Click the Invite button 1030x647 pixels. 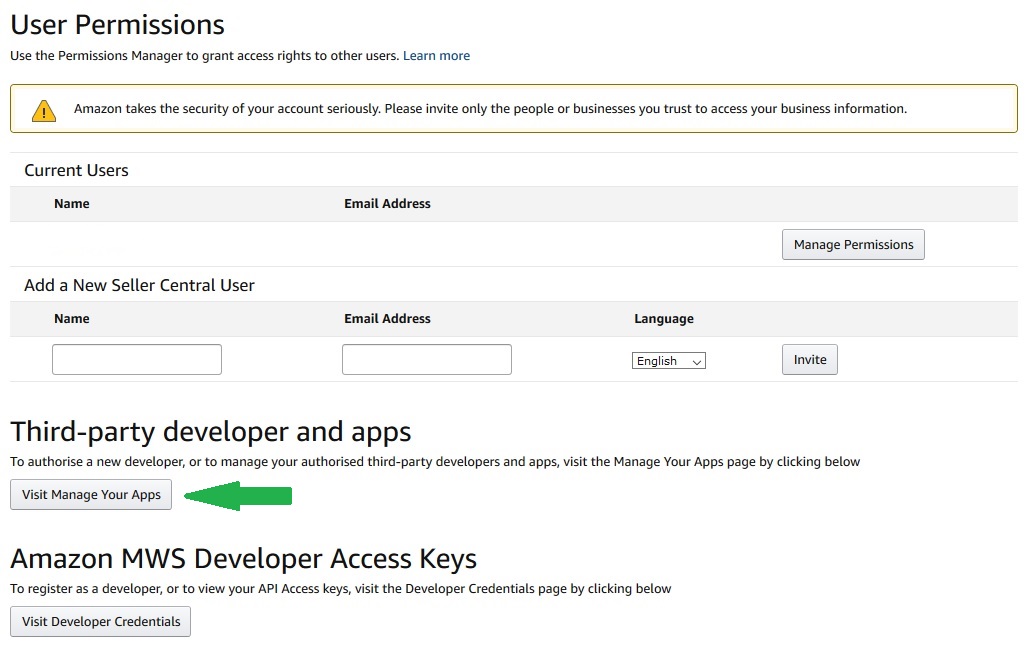click(809, 359)
